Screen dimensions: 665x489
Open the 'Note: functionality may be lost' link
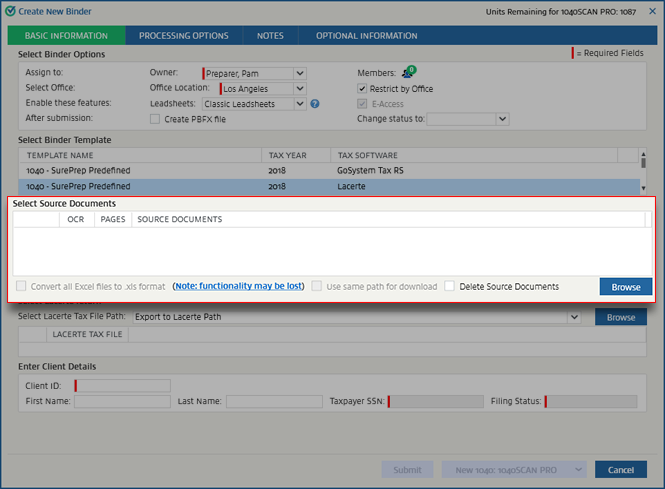[239, 286]
